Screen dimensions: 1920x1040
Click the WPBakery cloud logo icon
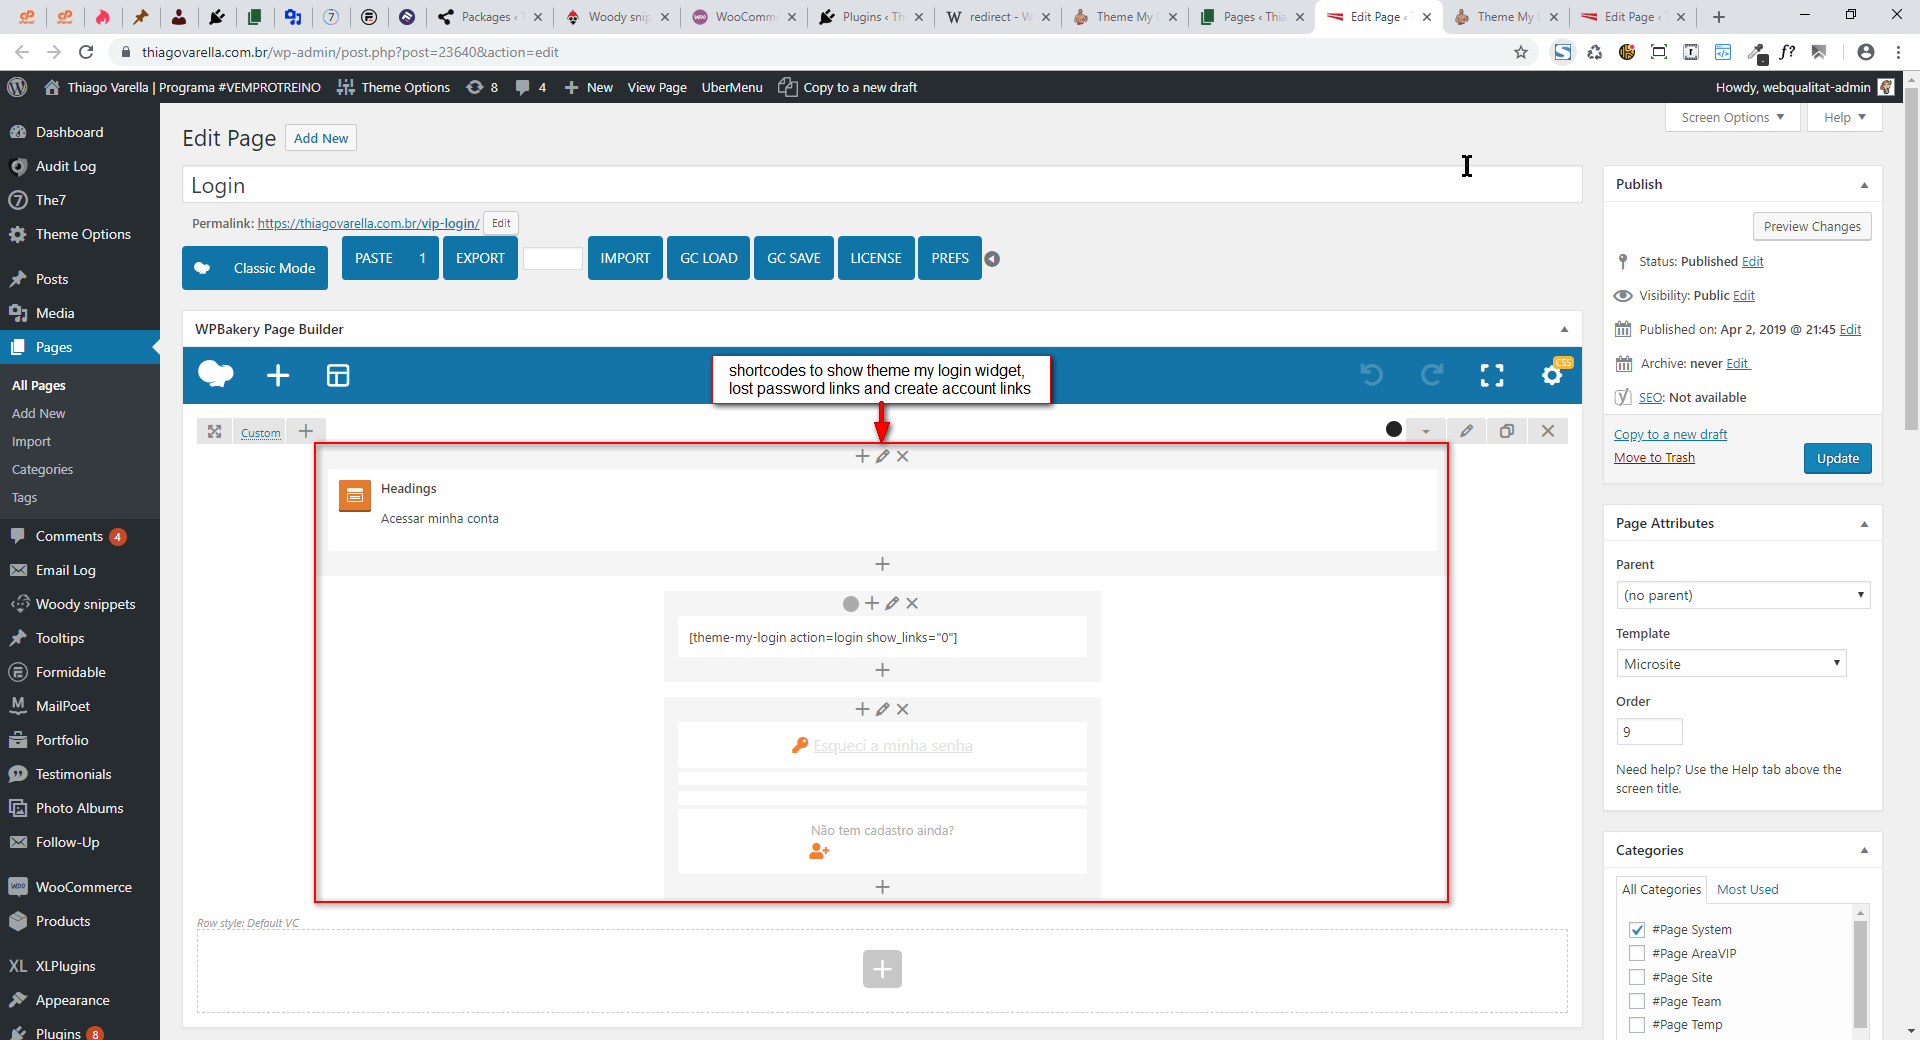pos(216,374)
